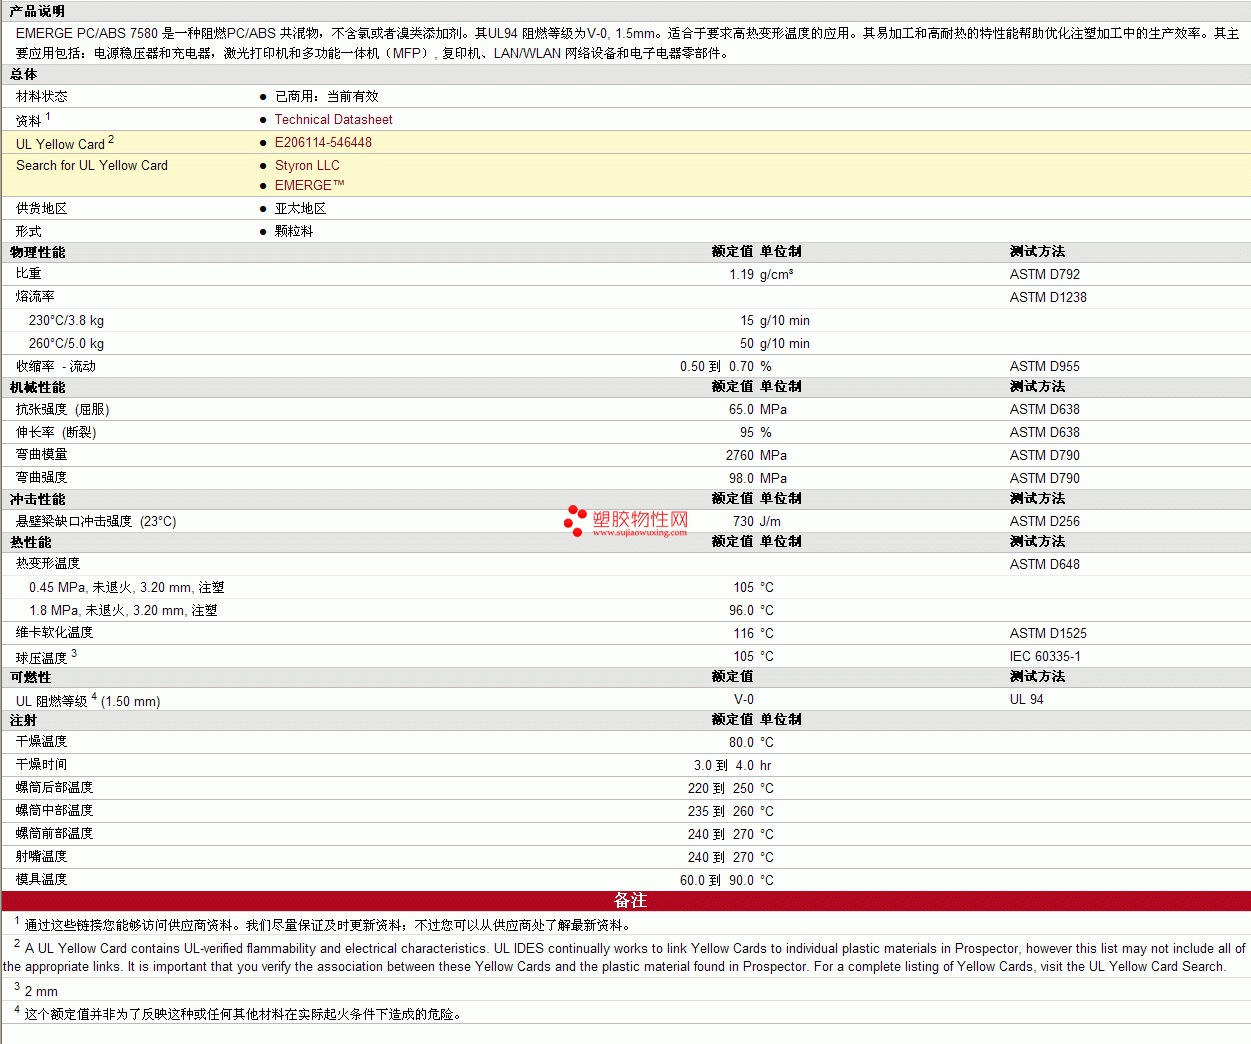
Task: Click ASTM D792 test method
Action: click(x=1044, y=274)
